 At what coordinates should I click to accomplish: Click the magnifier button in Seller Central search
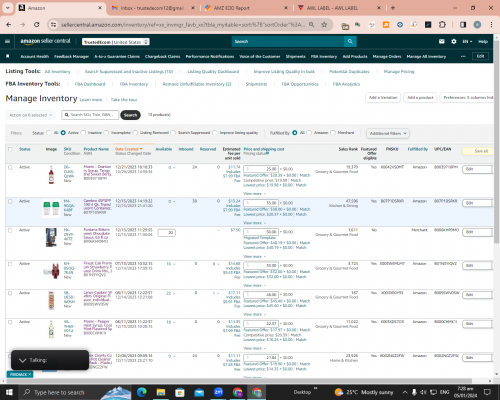click(x=350, y=41)
